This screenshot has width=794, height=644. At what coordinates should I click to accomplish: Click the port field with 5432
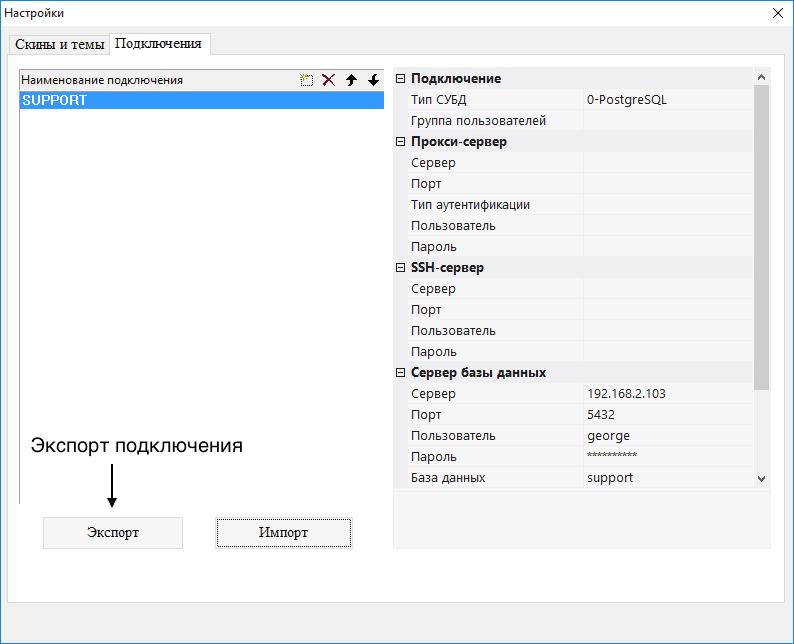(x=667, y=415)
